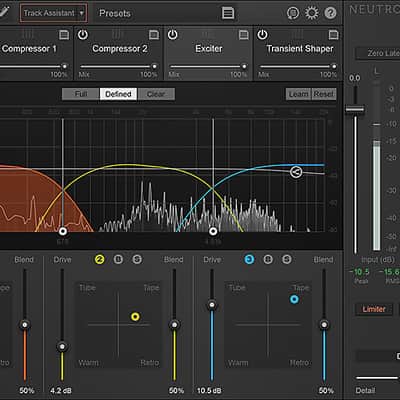This screenshot has height=400, width=400.
Task: Click the -10.5 Peak readout
Action: point(359,272)
